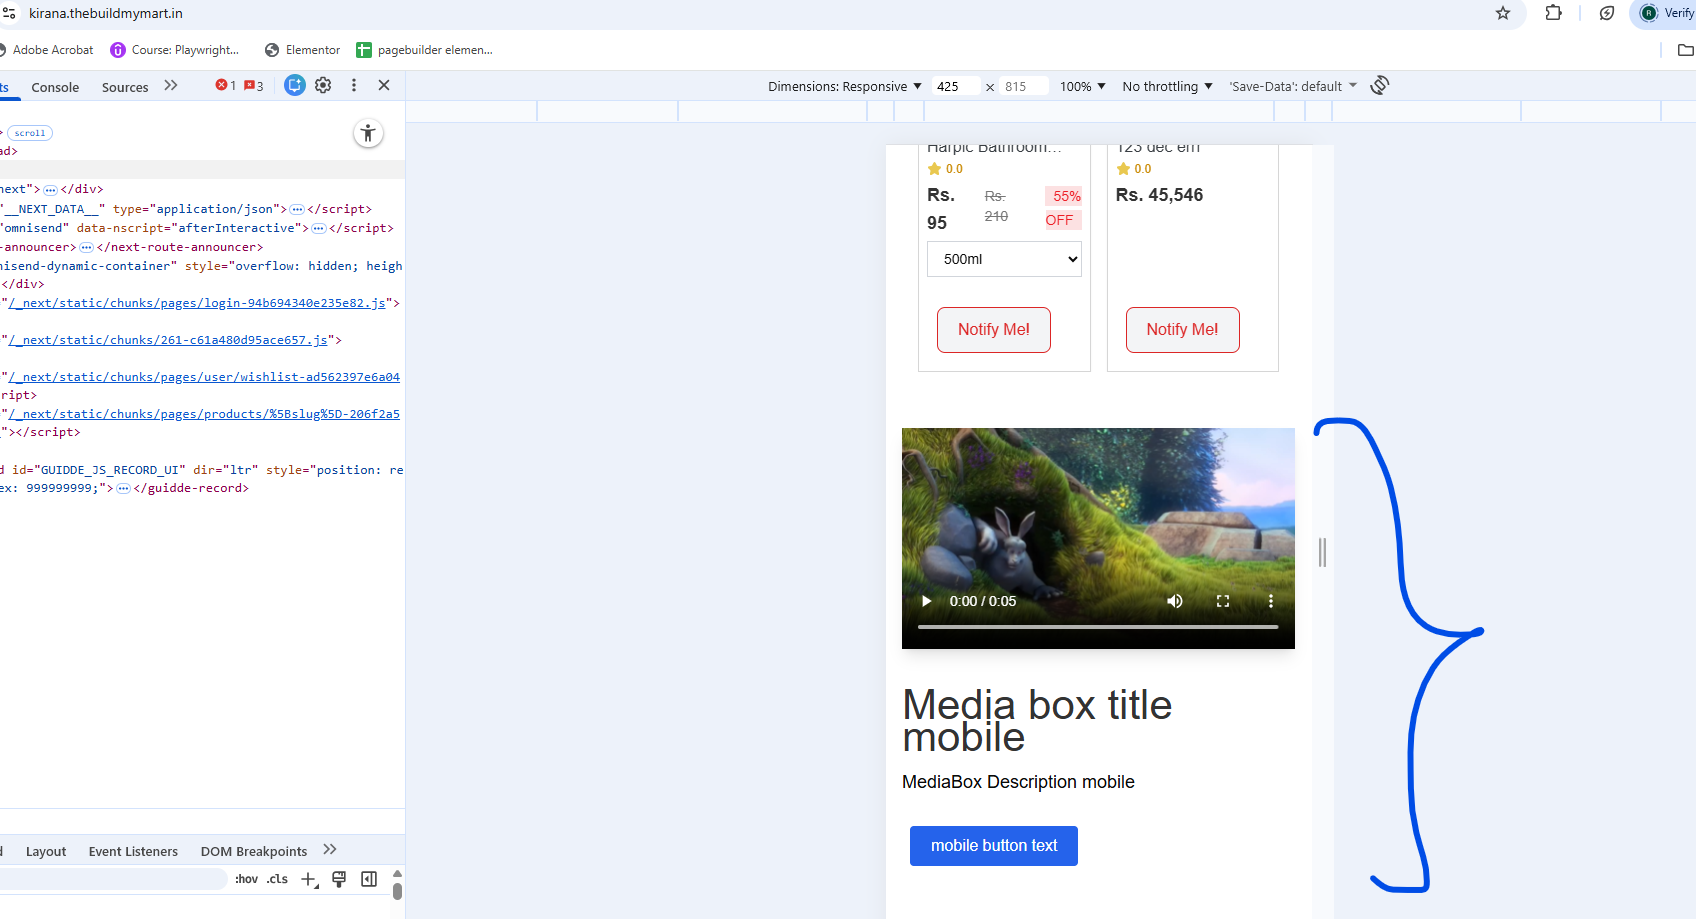Viewport: 1696px width, 919px height.
Task: Toggle the computed styles sidebar icon
Action: pos(369,879)
